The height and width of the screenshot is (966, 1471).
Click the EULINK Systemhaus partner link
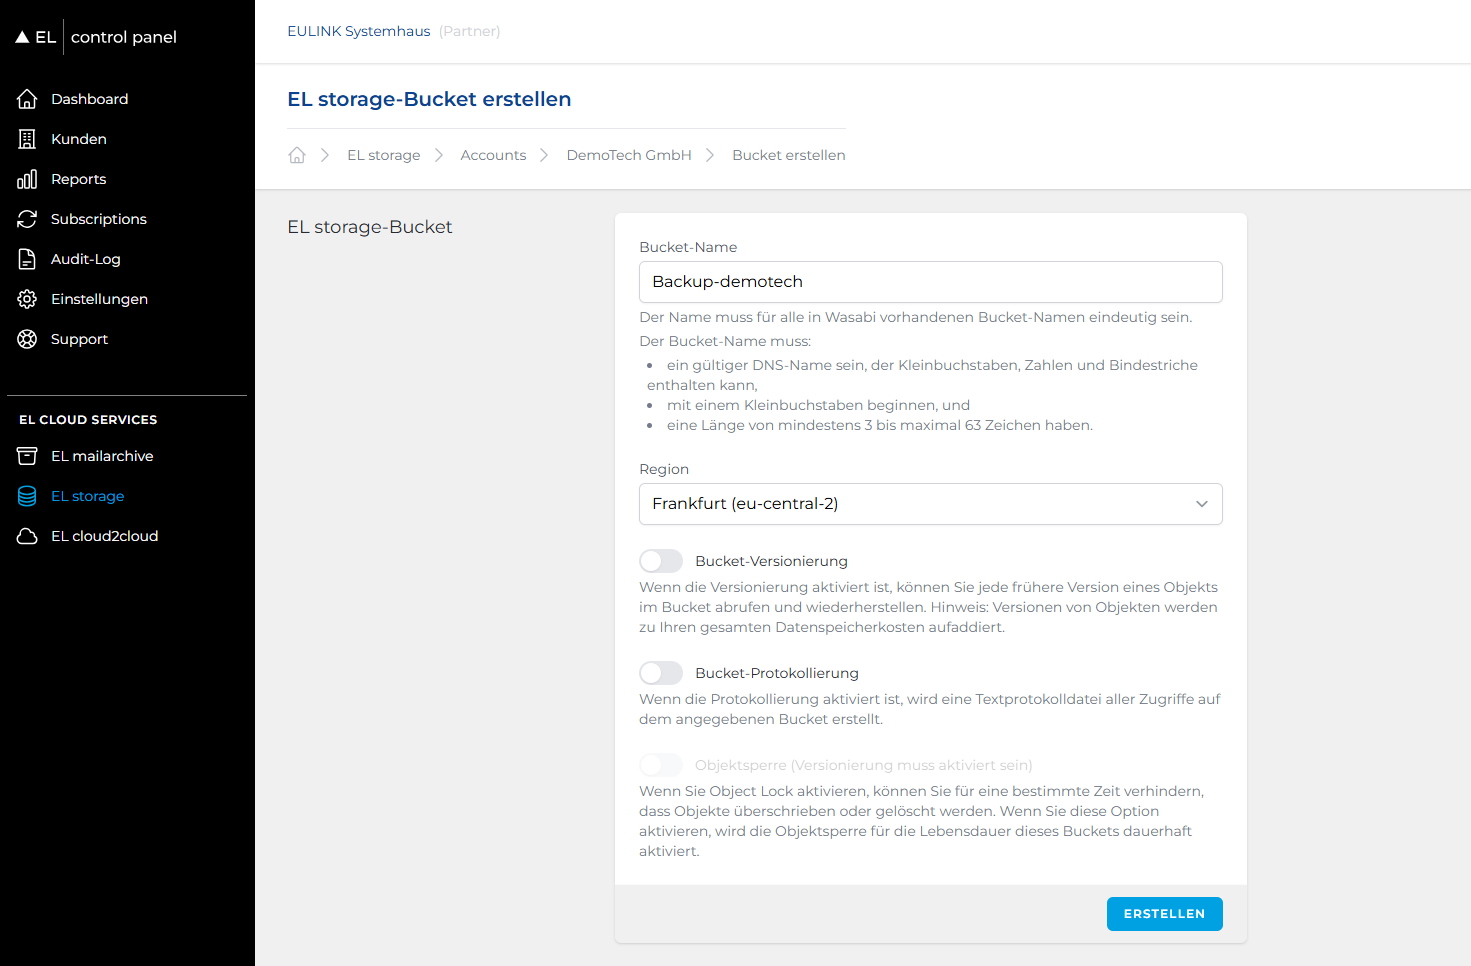[x=359, y=31]
